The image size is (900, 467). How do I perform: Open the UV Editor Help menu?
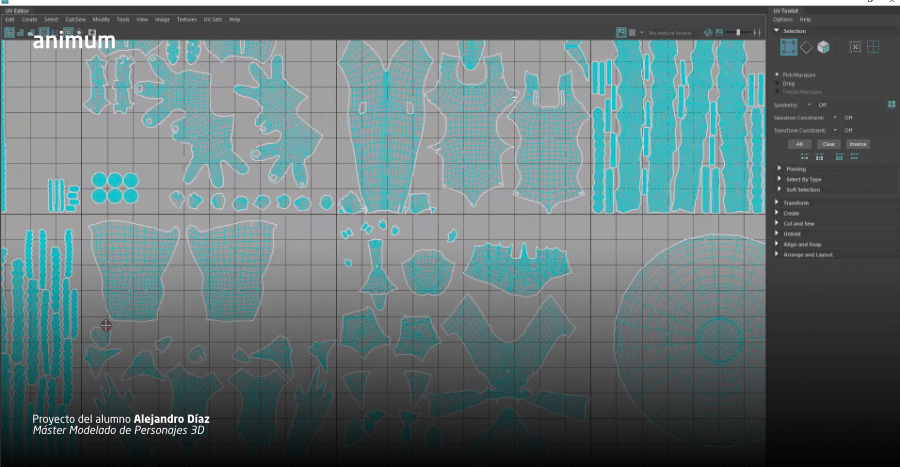[235, 20]
